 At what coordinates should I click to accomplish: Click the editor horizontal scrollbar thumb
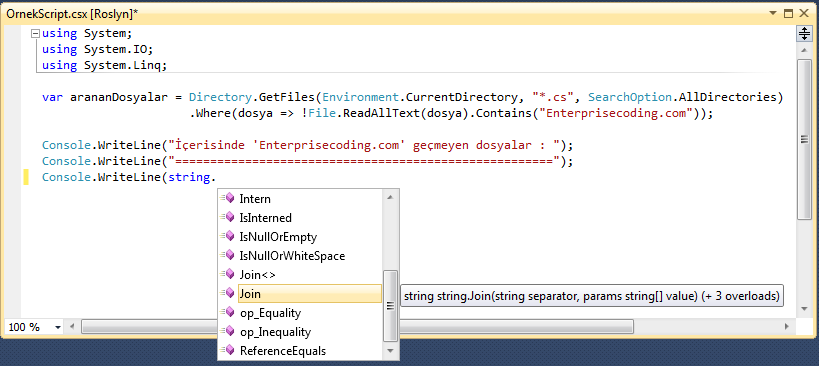pos(358,327)
